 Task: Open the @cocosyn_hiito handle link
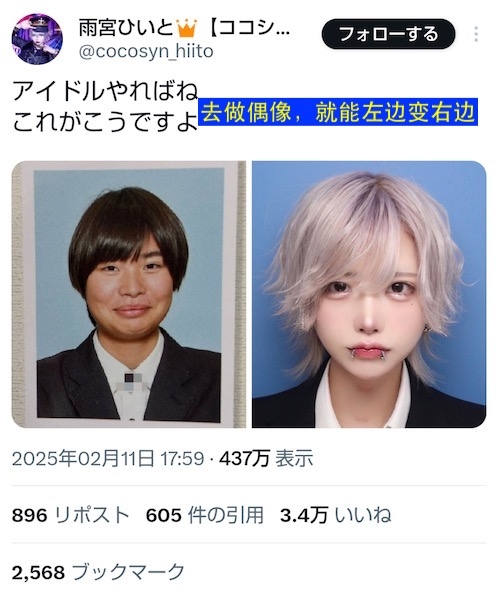pyautogui.click(x=146, y=51)
